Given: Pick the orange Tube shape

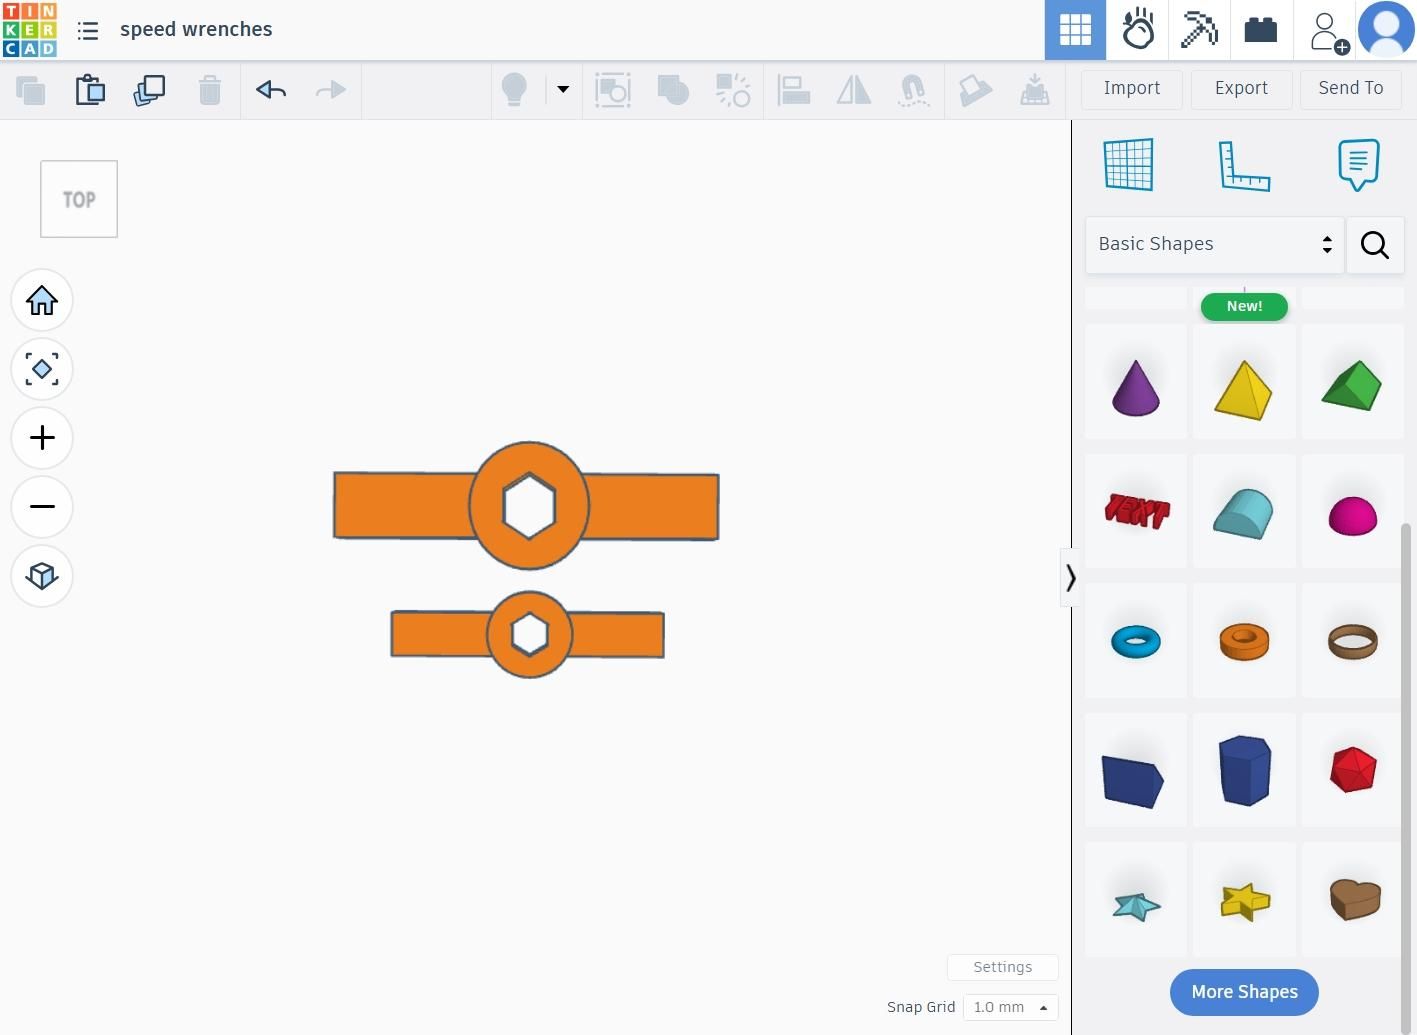Looking at the screenshot, I should (1244, 641).
